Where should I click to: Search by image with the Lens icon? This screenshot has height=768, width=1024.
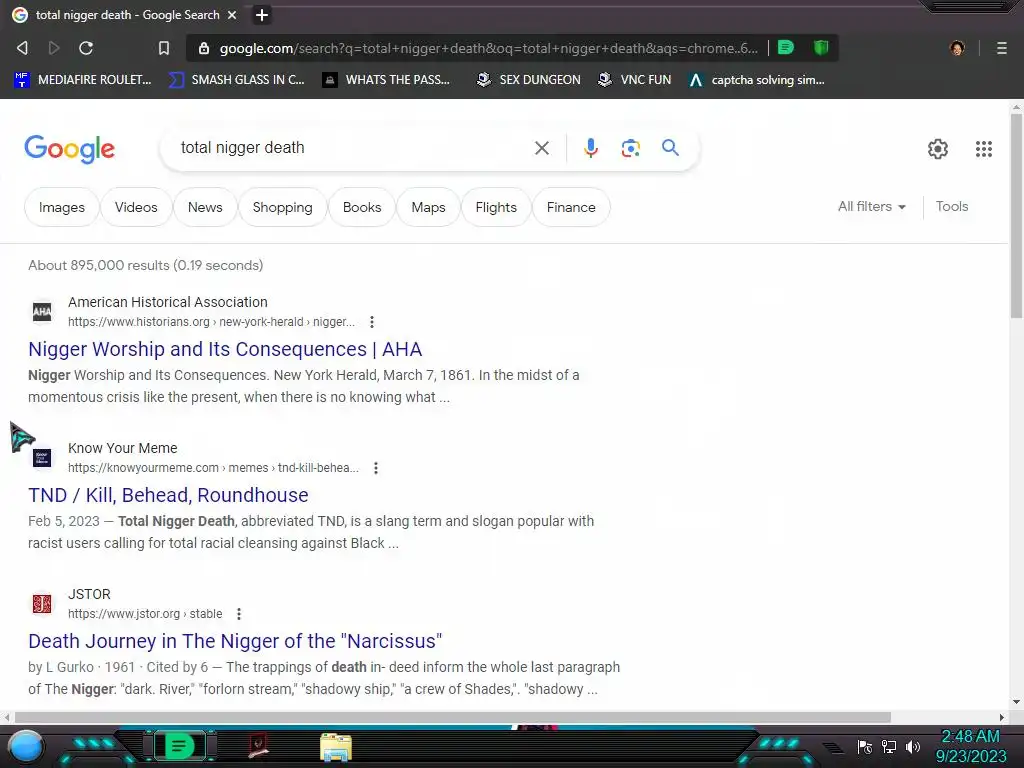click(x=630, y=148)
